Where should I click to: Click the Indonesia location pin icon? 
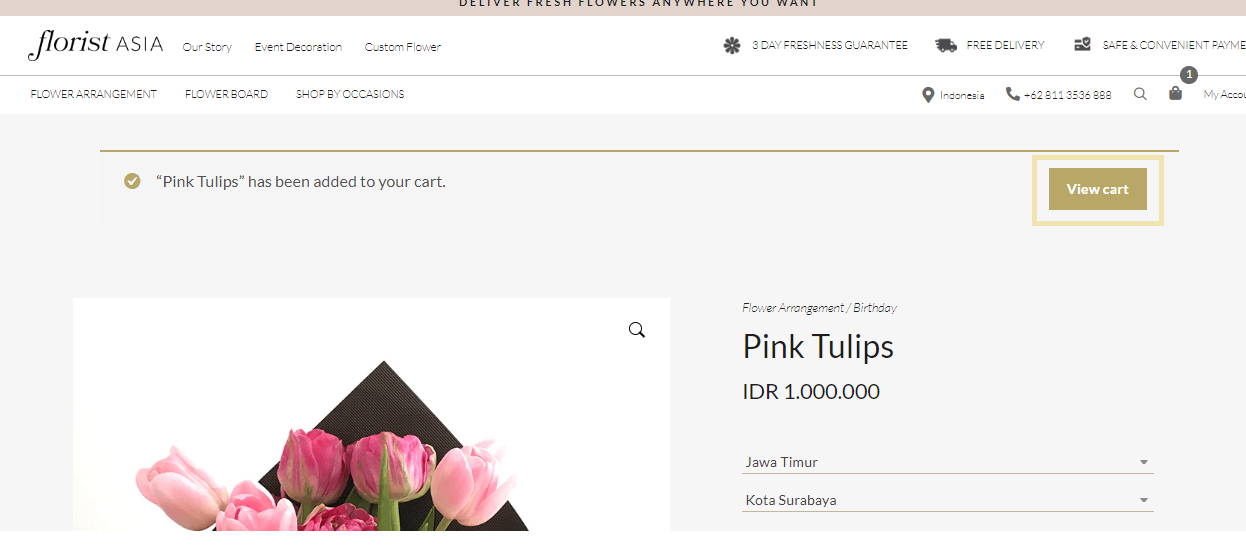tap(928, 95)
